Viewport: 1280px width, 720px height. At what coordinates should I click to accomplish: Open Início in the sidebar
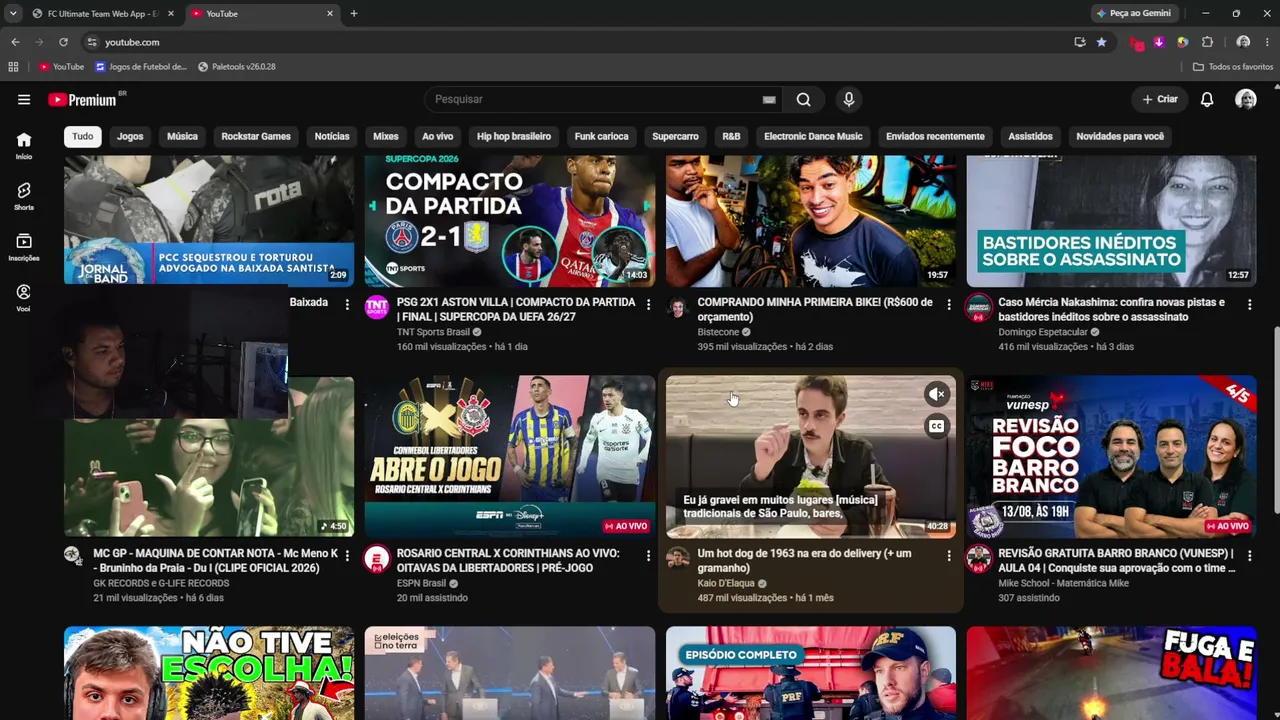coord(24,145)
